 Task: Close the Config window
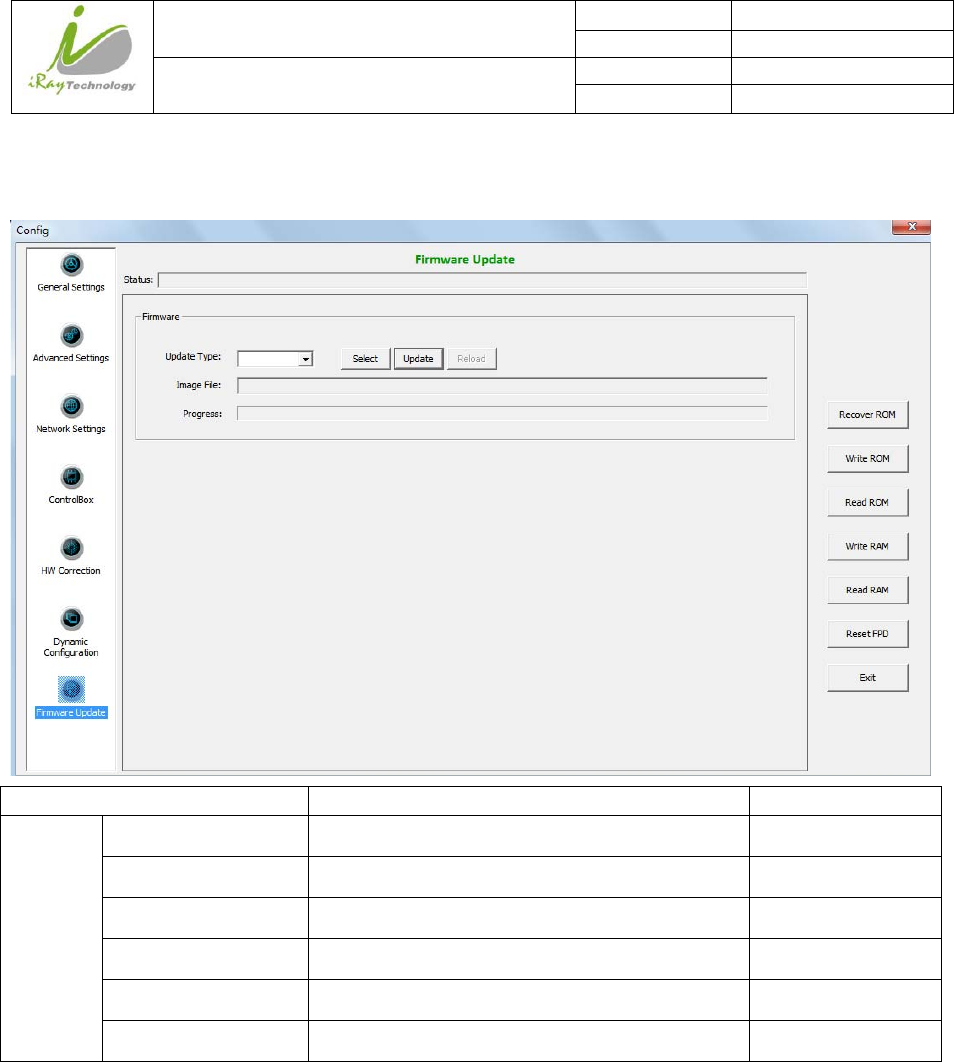click(x=911, y=227)
